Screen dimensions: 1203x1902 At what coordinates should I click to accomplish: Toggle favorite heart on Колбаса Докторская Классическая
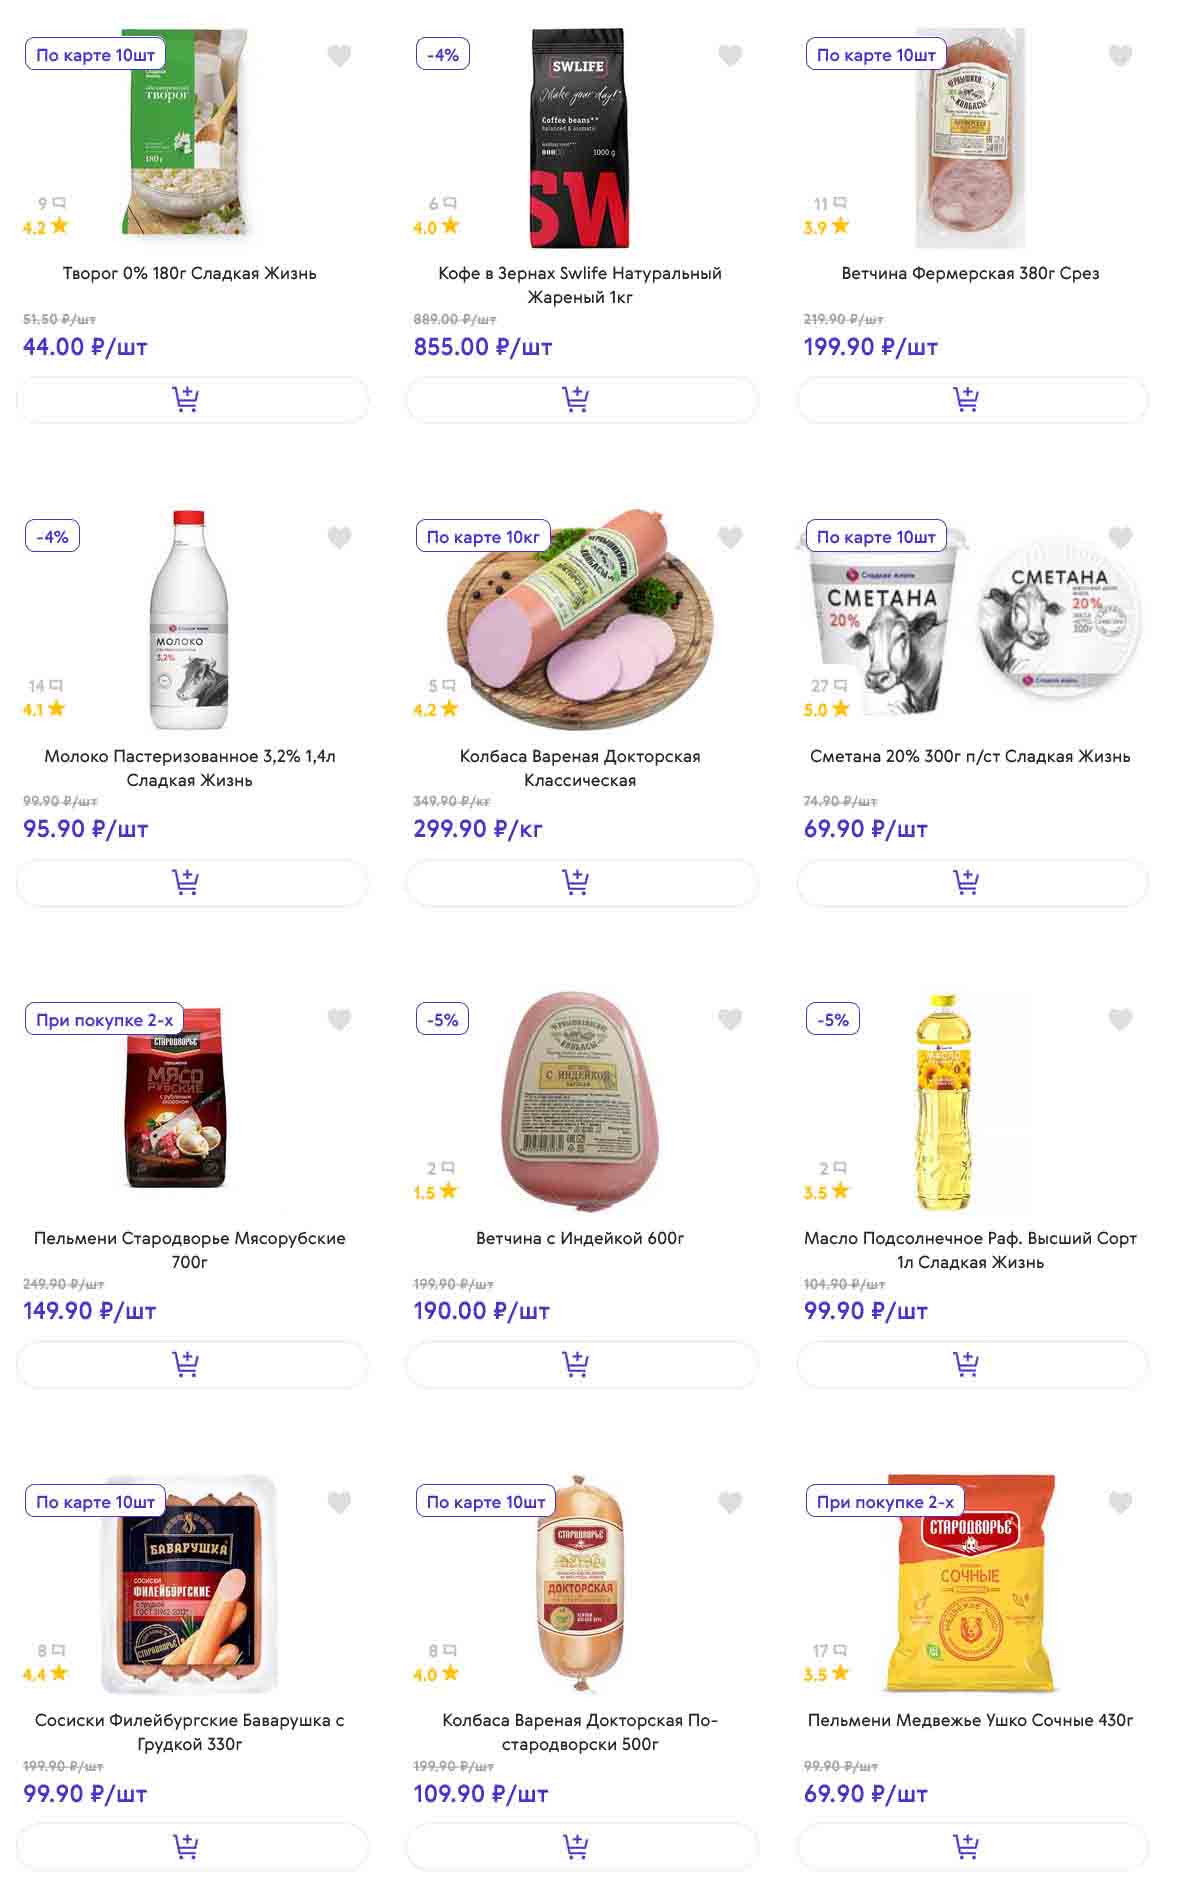coord(730,538)
